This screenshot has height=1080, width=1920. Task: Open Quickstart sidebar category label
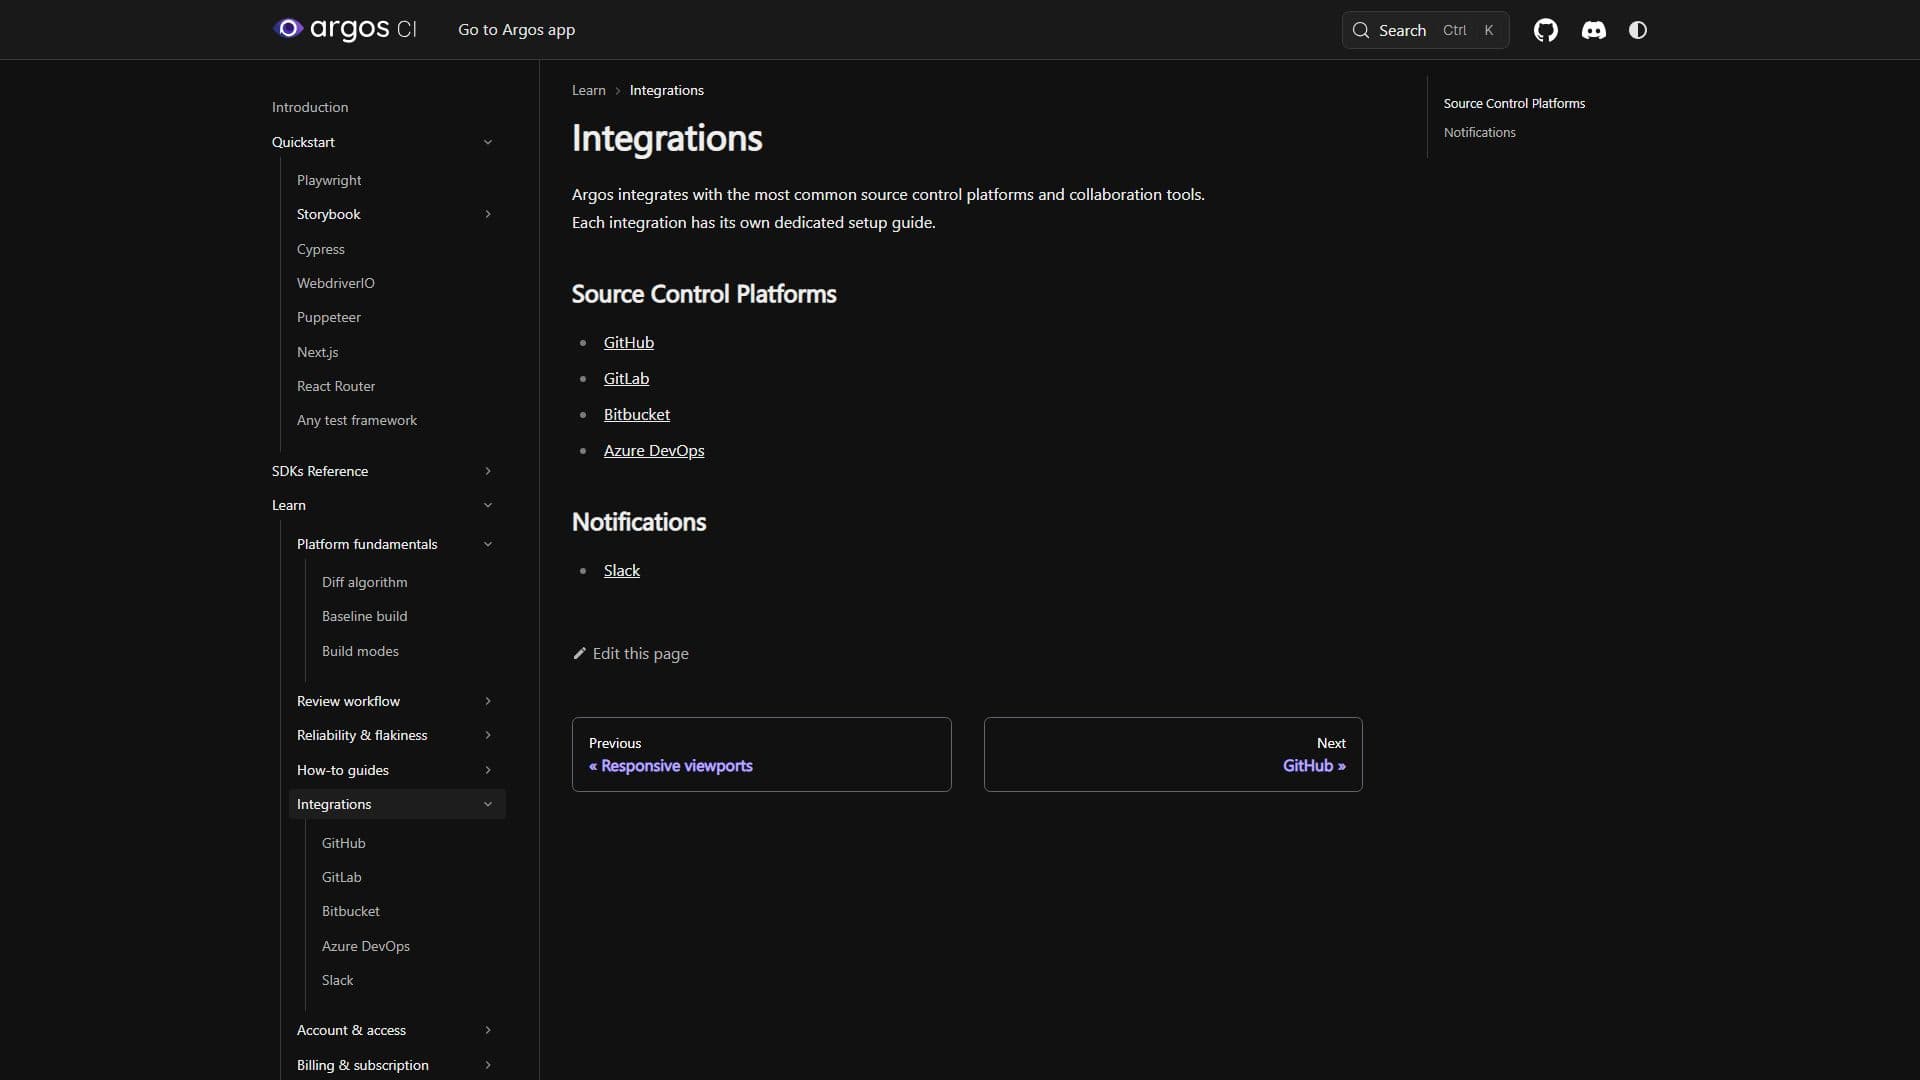coord(303,142)
